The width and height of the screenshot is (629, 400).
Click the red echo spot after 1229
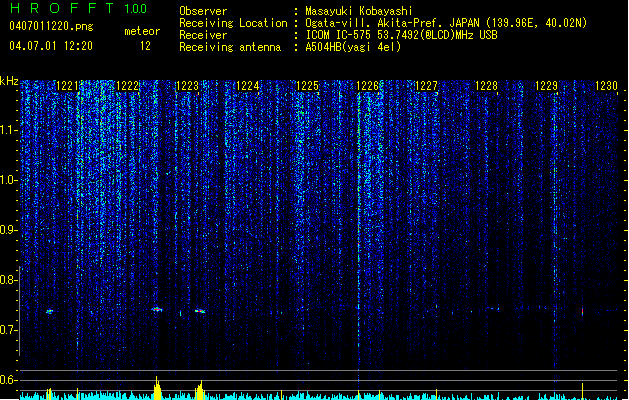[582, 311]
